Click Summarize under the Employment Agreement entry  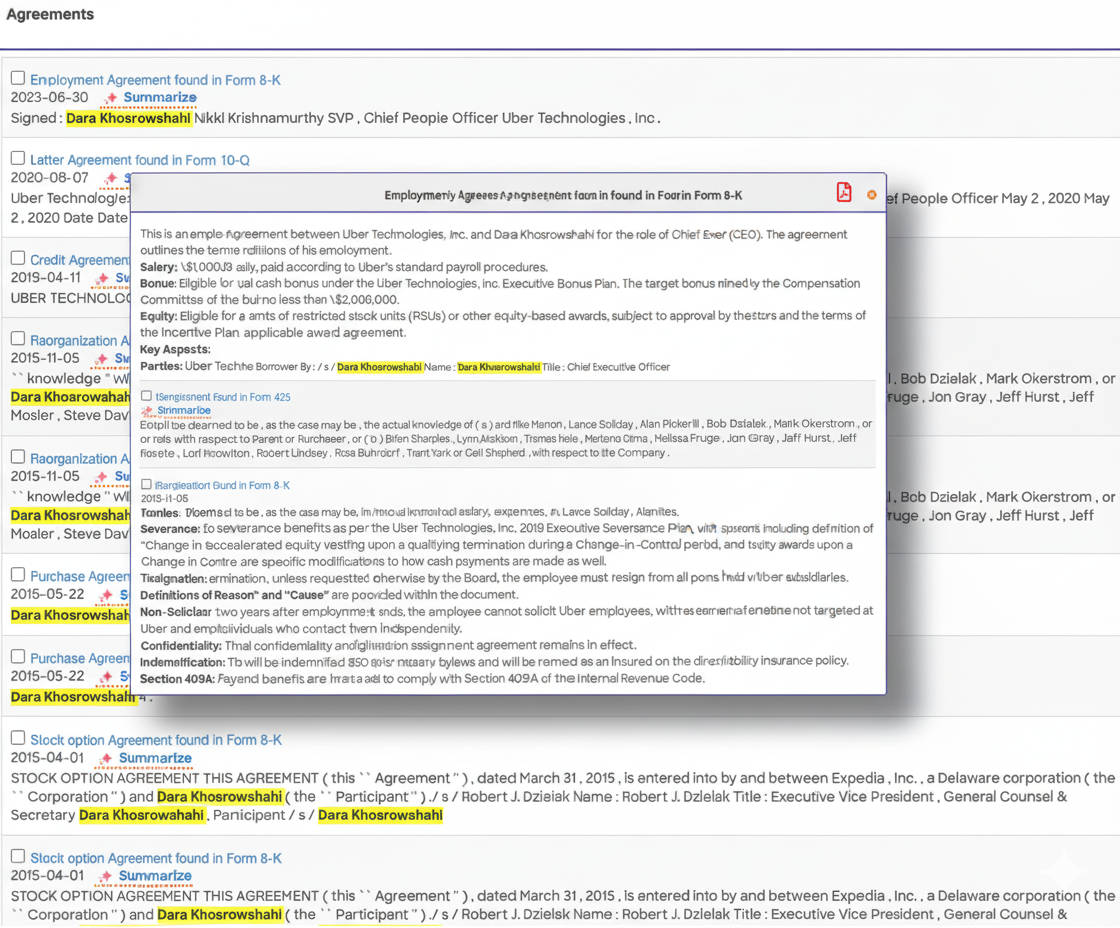[159, 98]
